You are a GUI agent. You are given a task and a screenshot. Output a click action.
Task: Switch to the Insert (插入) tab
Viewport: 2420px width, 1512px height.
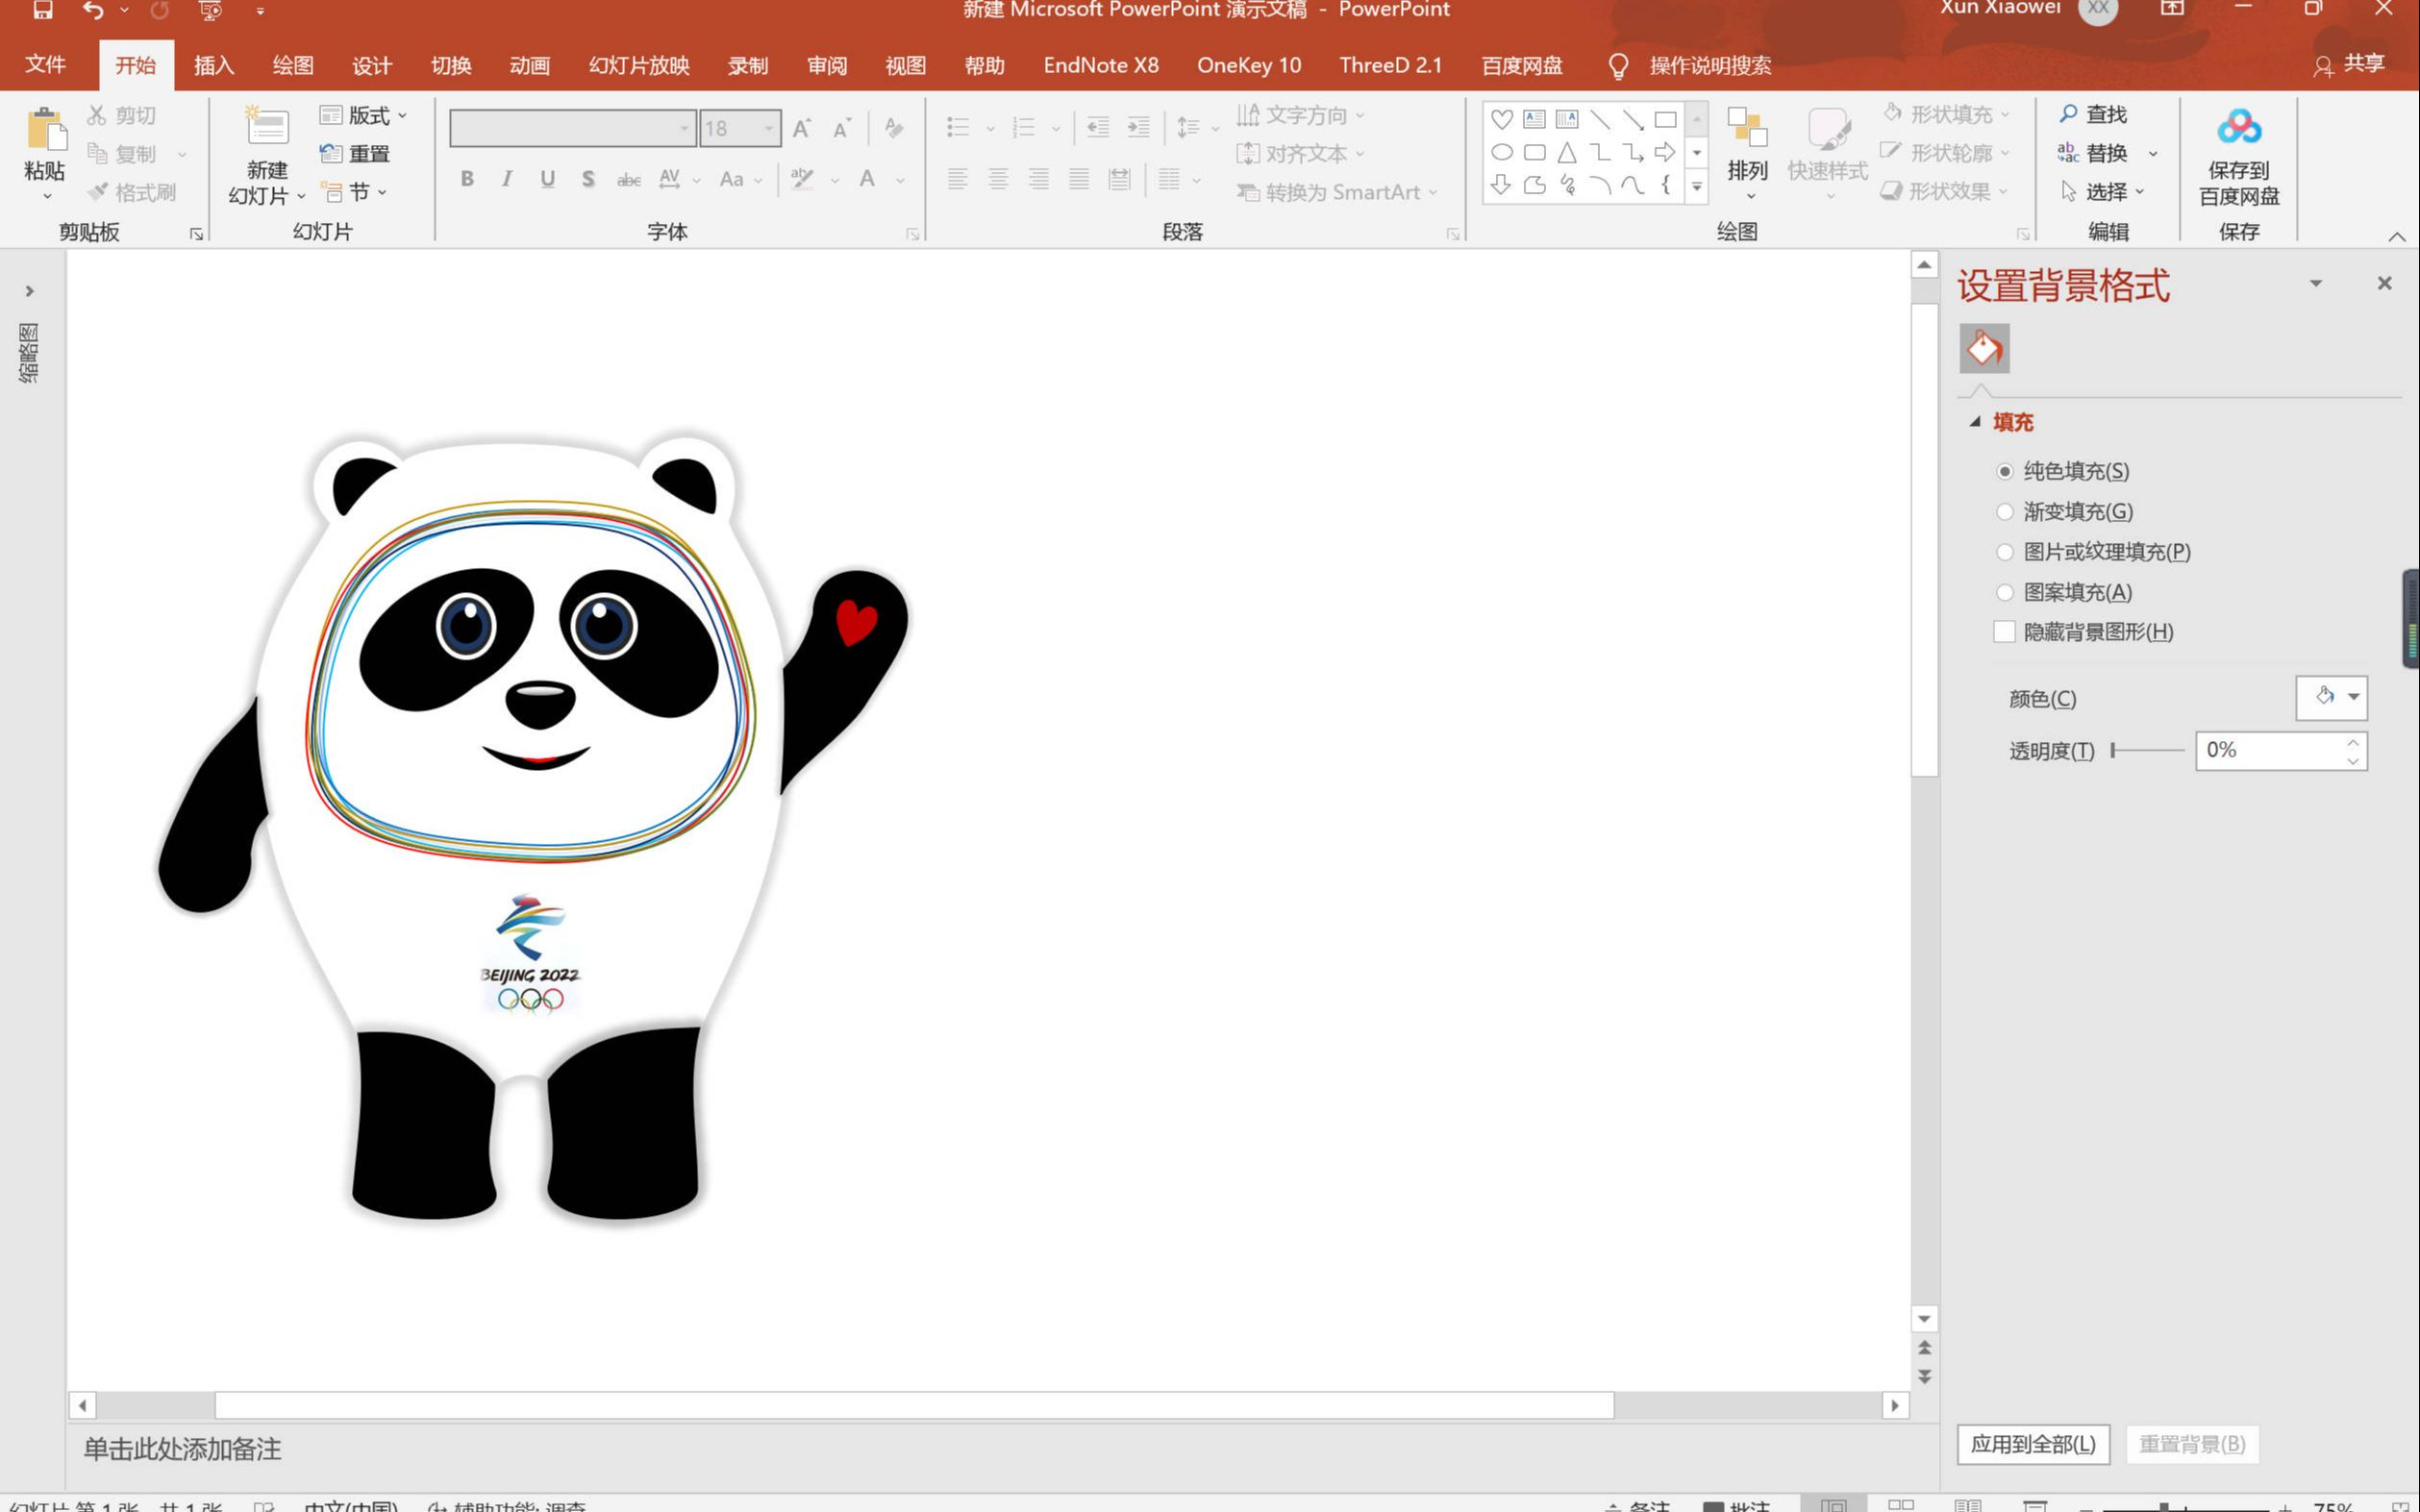click(214, 65)
